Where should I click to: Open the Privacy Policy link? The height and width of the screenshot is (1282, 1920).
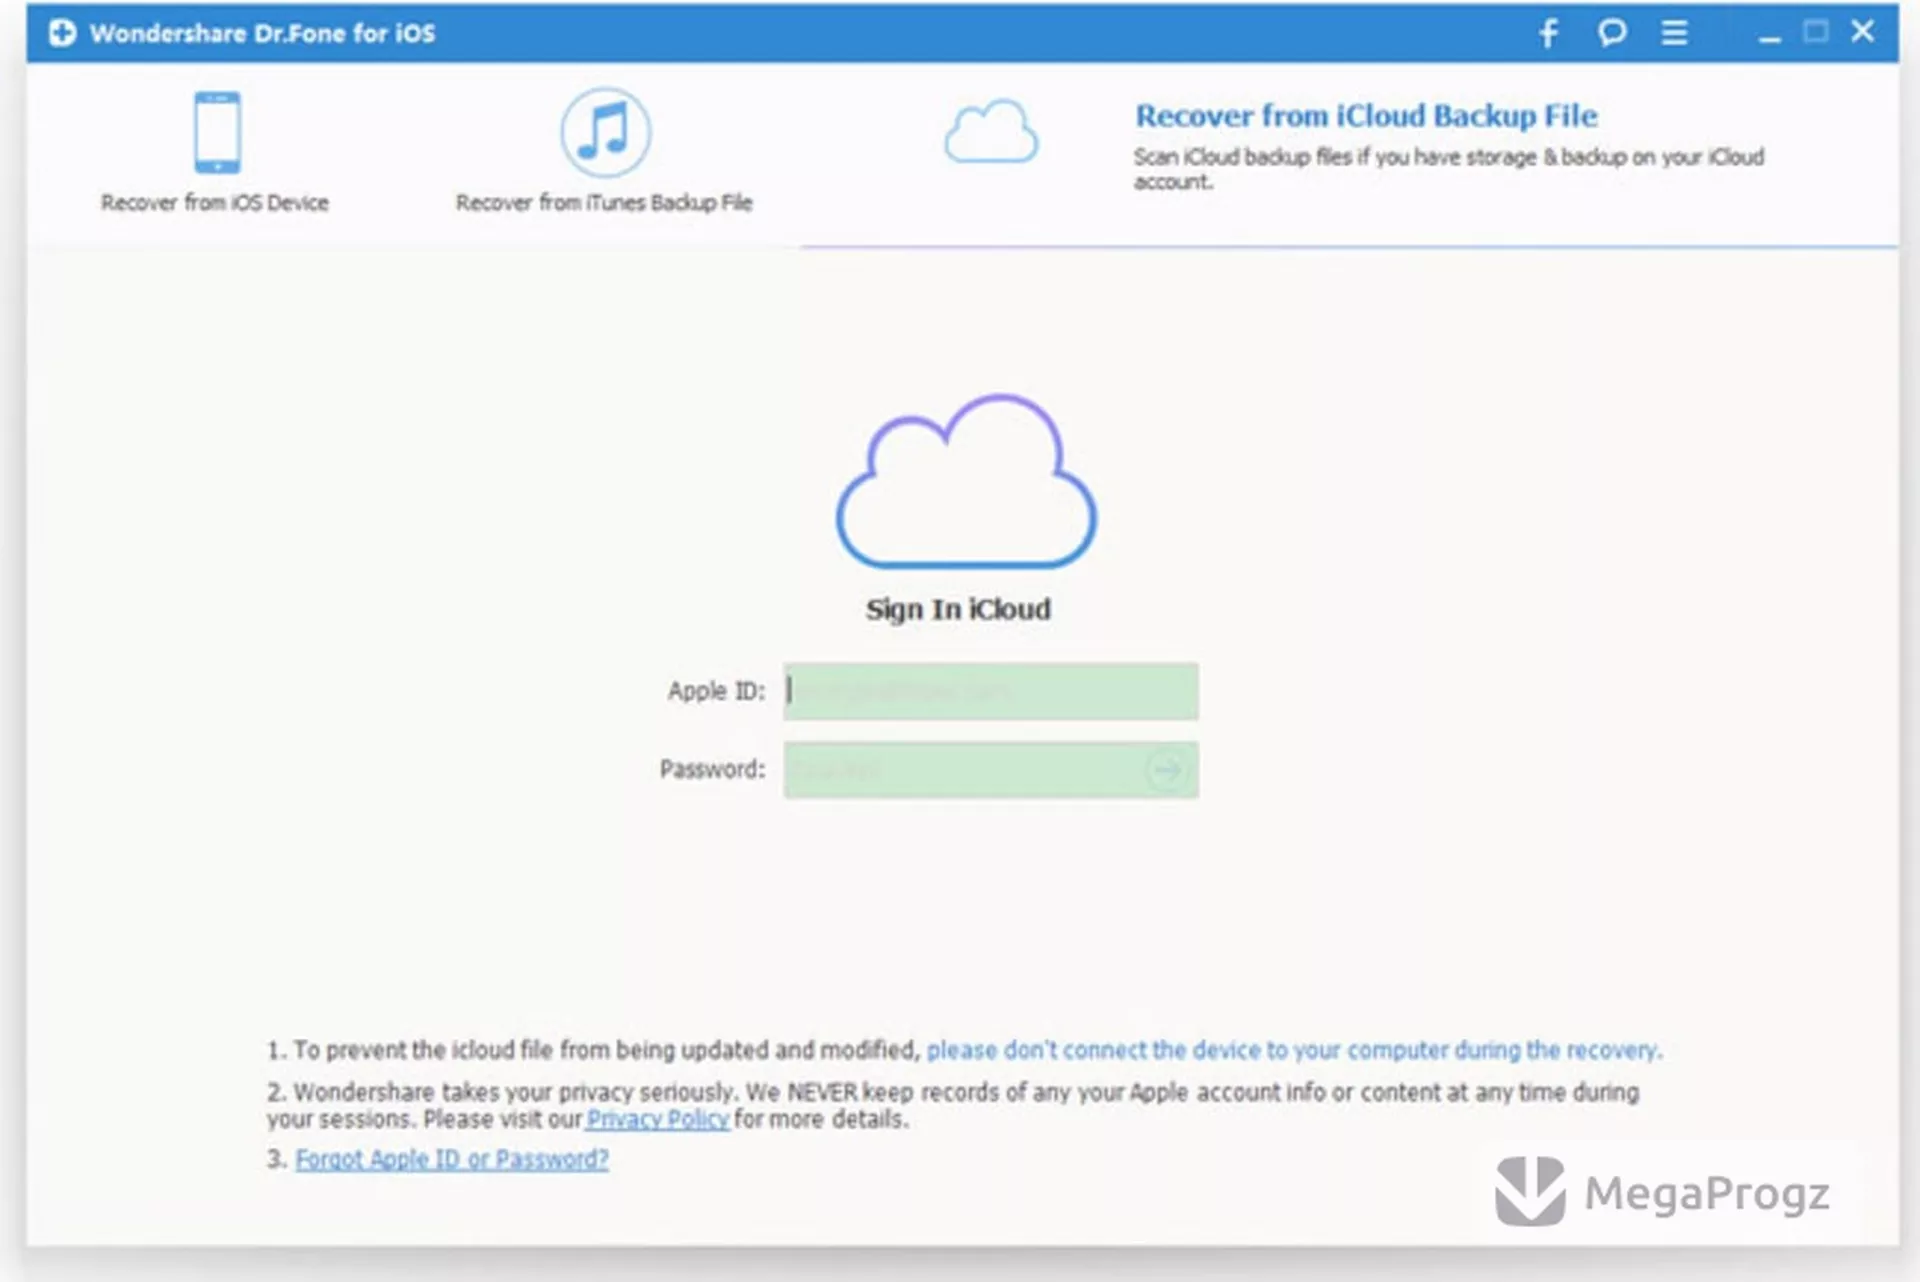658,1120
